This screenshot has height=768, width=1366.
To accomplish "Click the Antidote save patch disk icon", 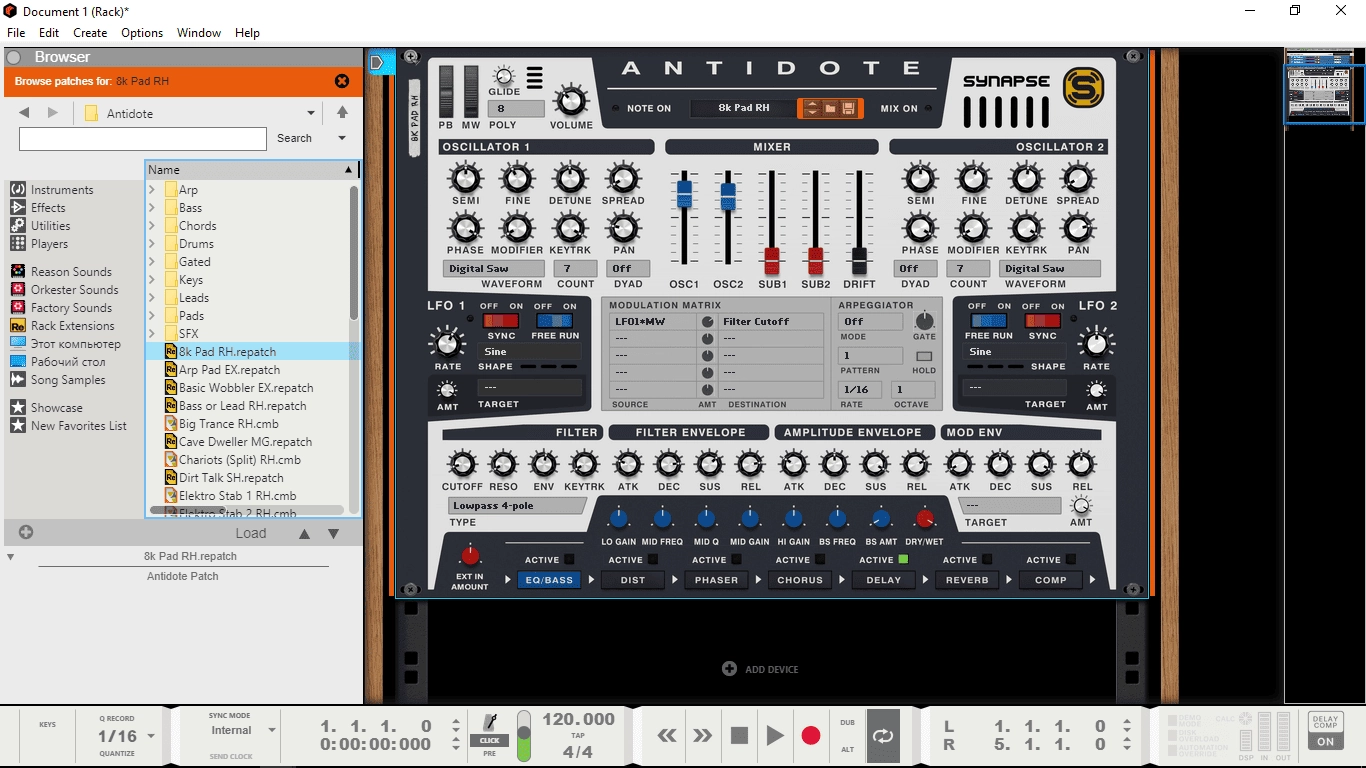I will [x=848, y=108].
